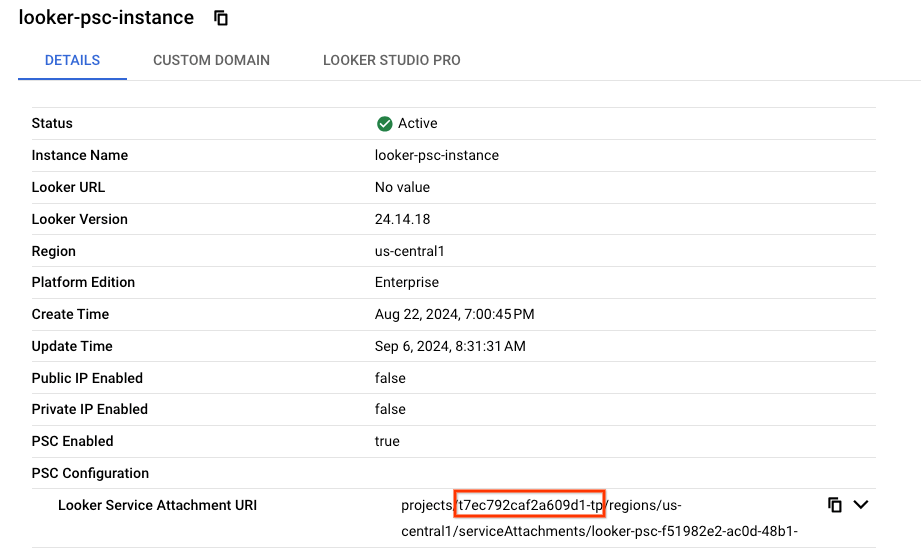Click the Instance Name value in table

(436, 155)
